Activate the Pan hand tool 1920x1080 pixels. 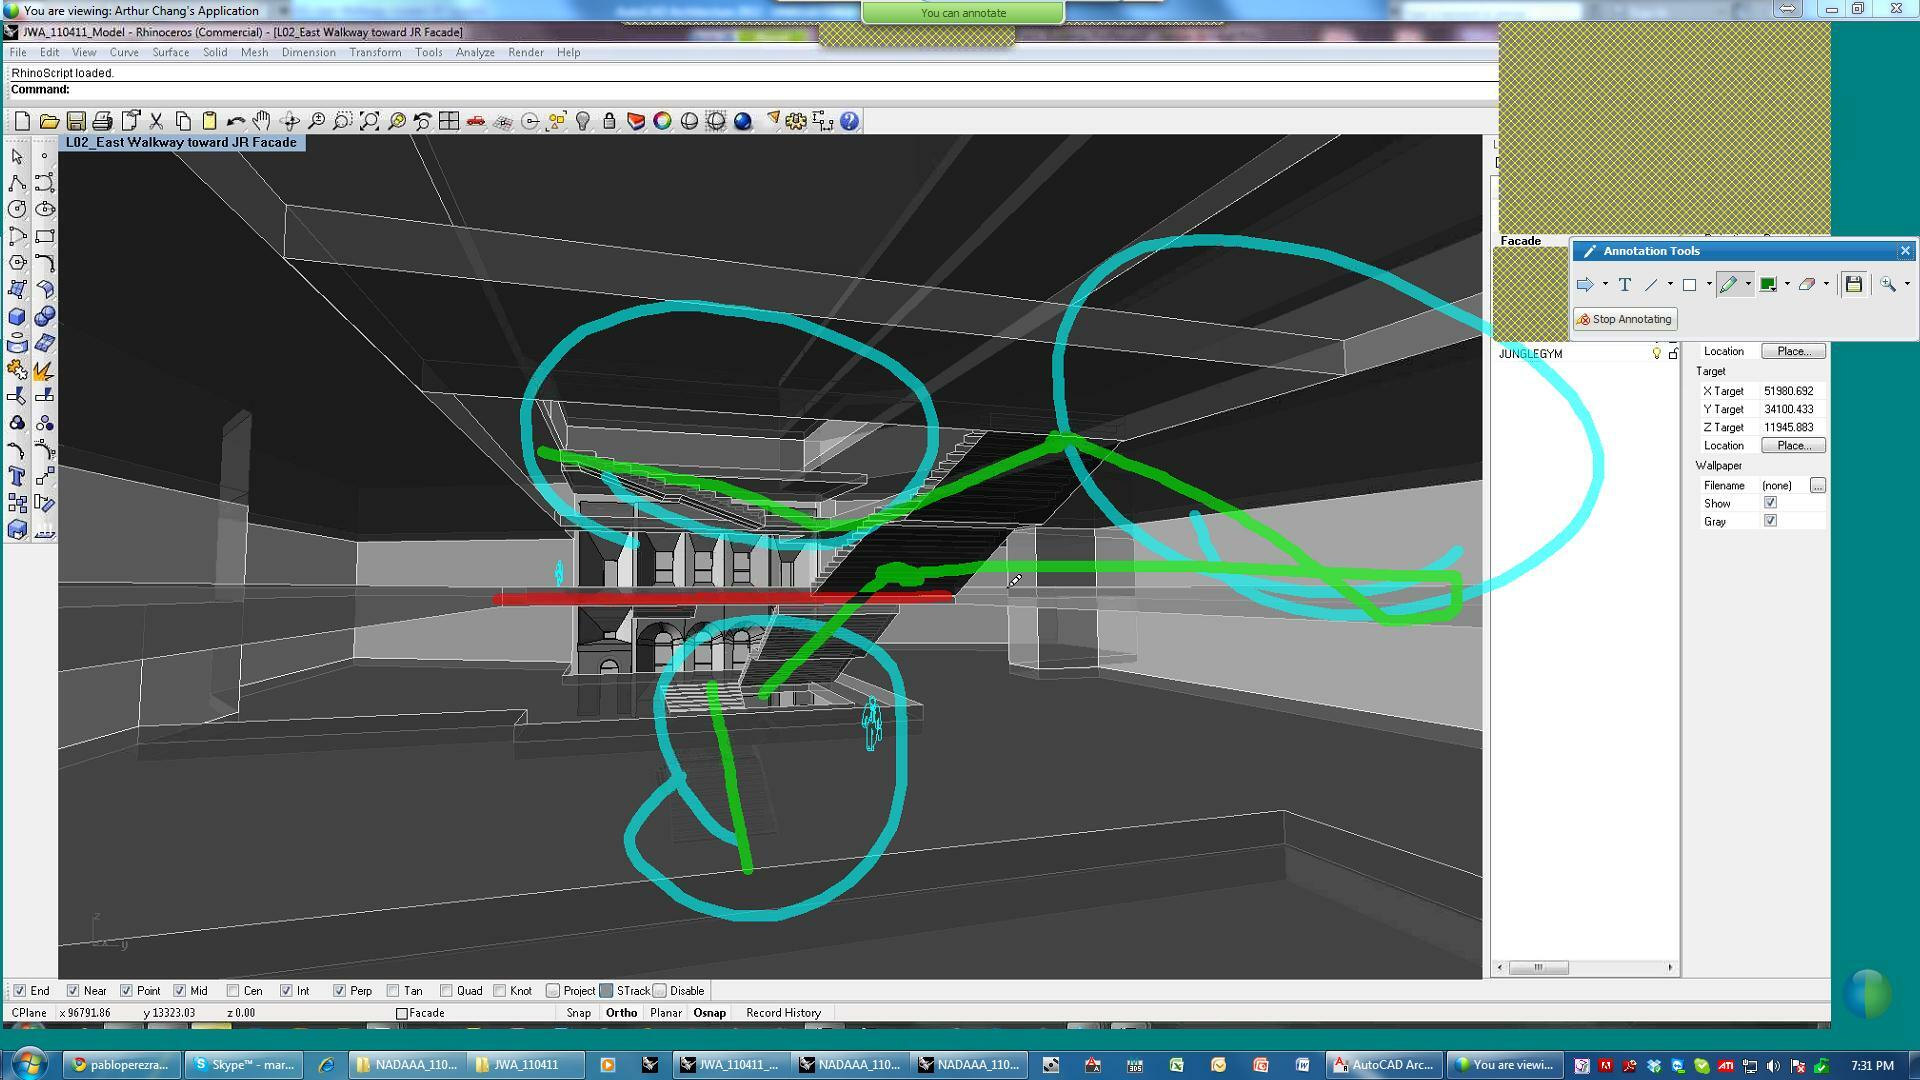[262, 121]
